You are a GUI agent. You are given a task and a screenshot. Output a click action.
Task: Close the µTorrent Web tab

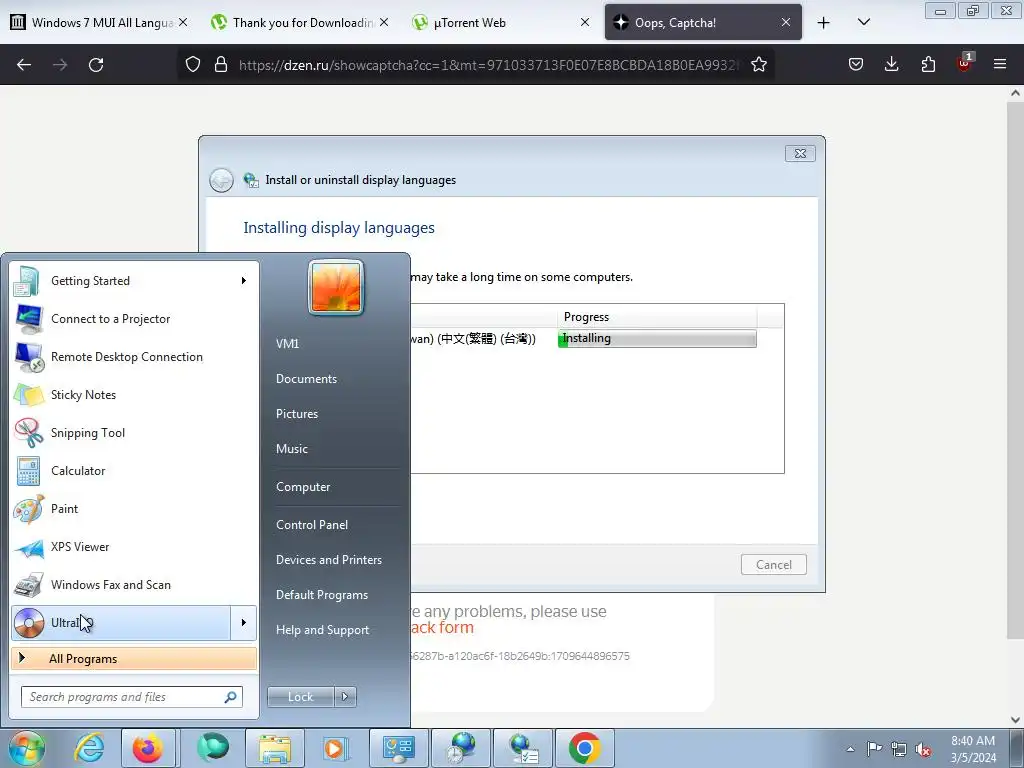click(x=585, y=23)
